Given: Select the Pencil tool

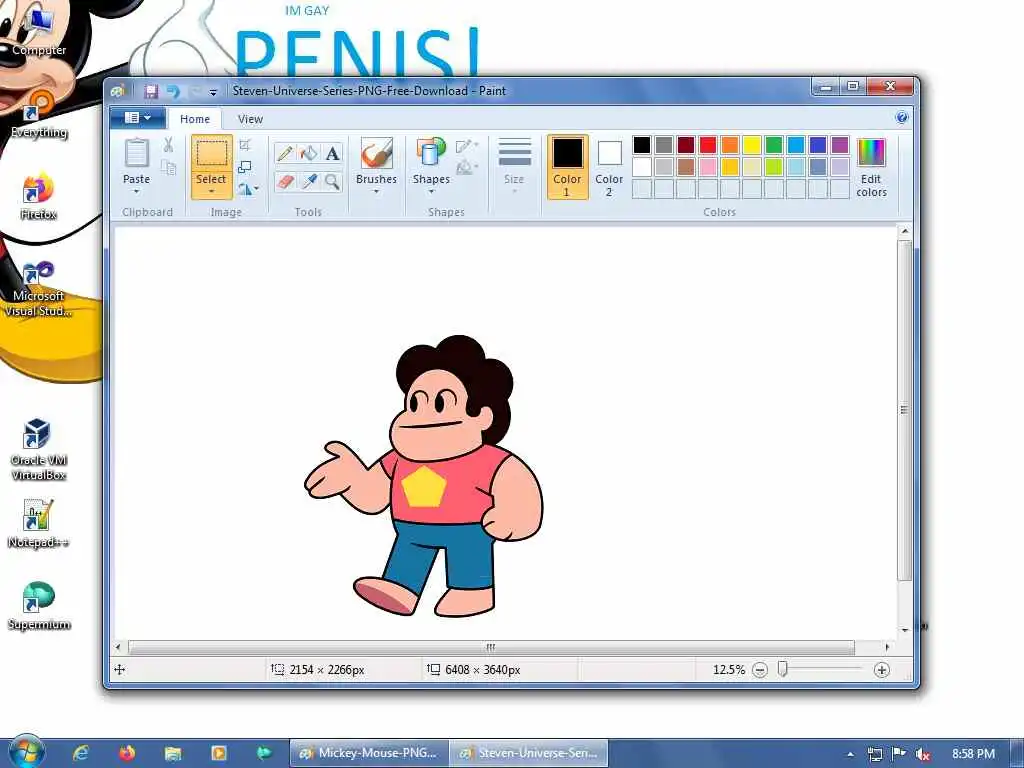Looking at the screenshot, I should (285, 153).
